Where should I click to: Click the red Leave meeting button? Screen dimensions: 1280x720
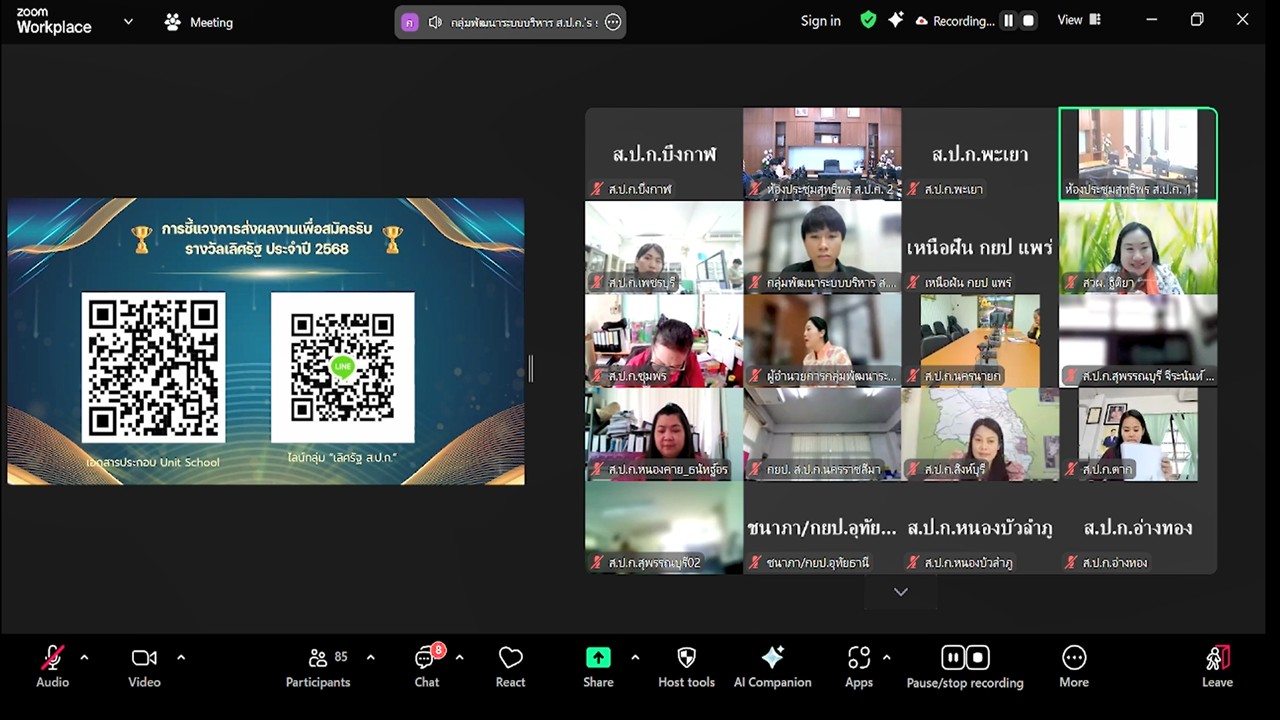[x=1217, y=666]
